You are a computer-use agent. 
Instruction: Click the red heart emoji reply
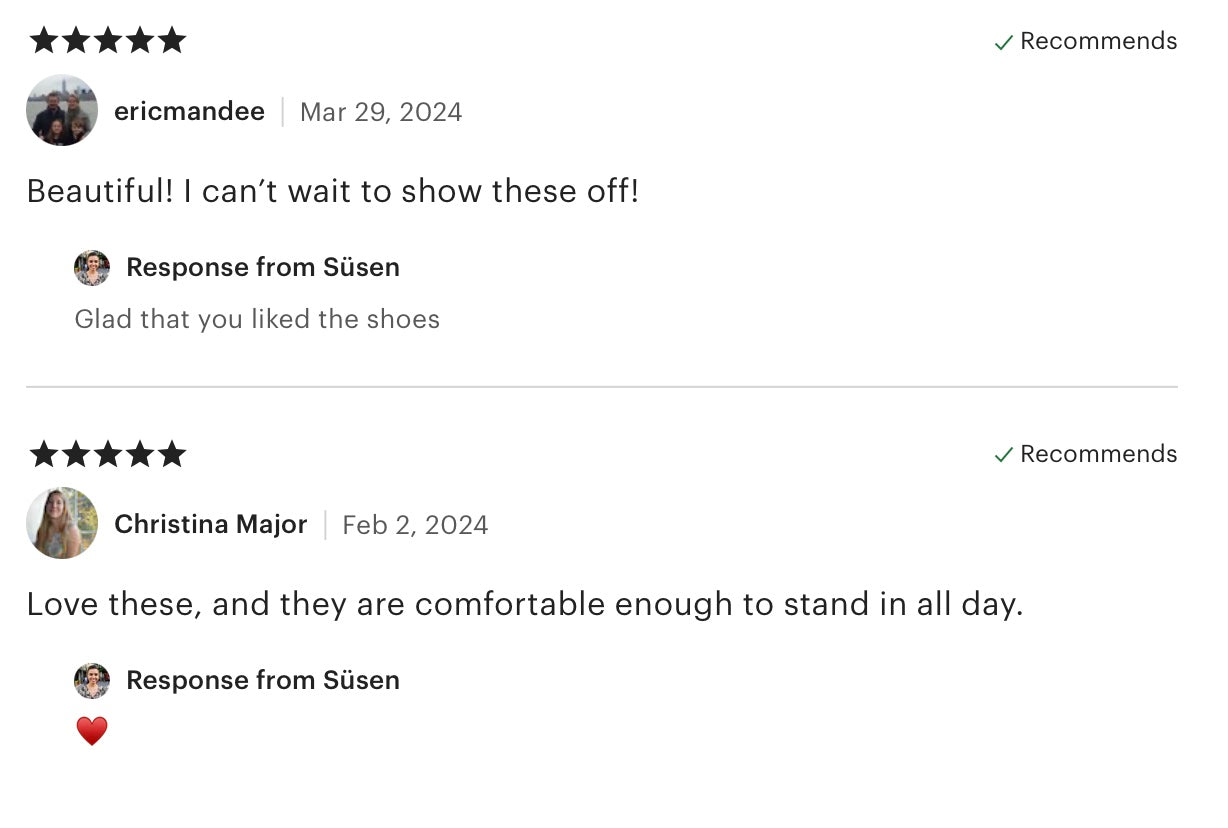point(92,731)
